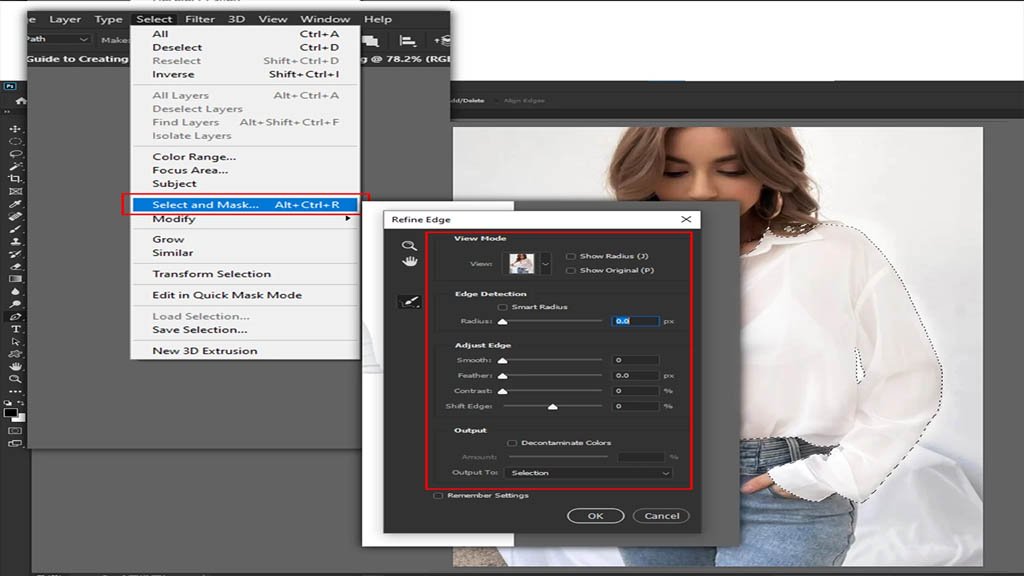Enable the Show Radius (J) checkbox
1024x576 pixels.
tap(571, 256)
